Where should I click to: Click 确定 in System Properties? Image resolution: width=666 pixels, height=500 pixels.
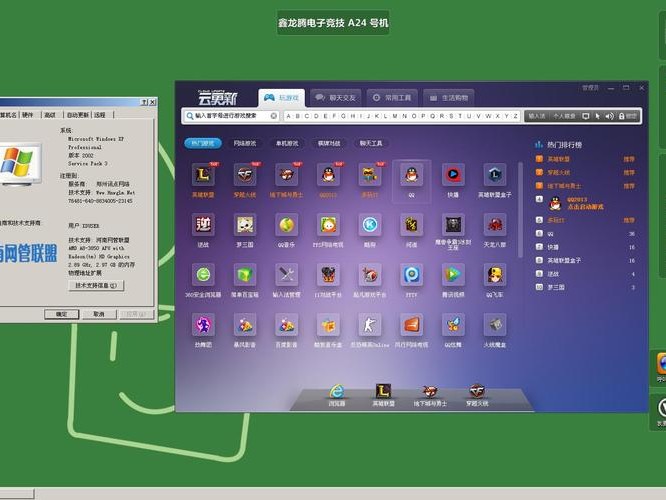[x=62, y=314]
